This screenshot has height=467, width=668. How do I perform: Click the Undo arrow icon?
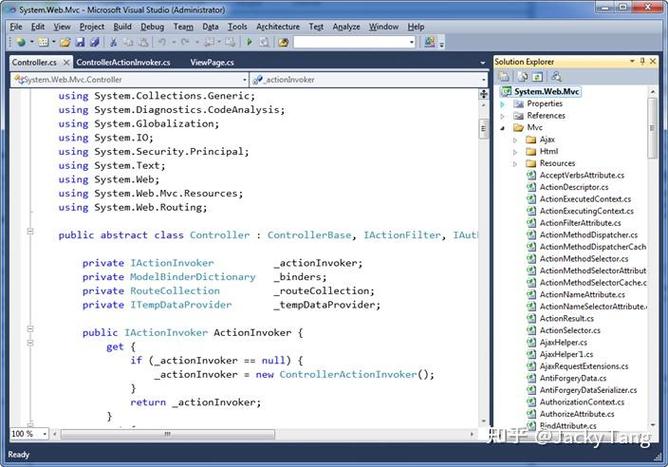[162, 42]
